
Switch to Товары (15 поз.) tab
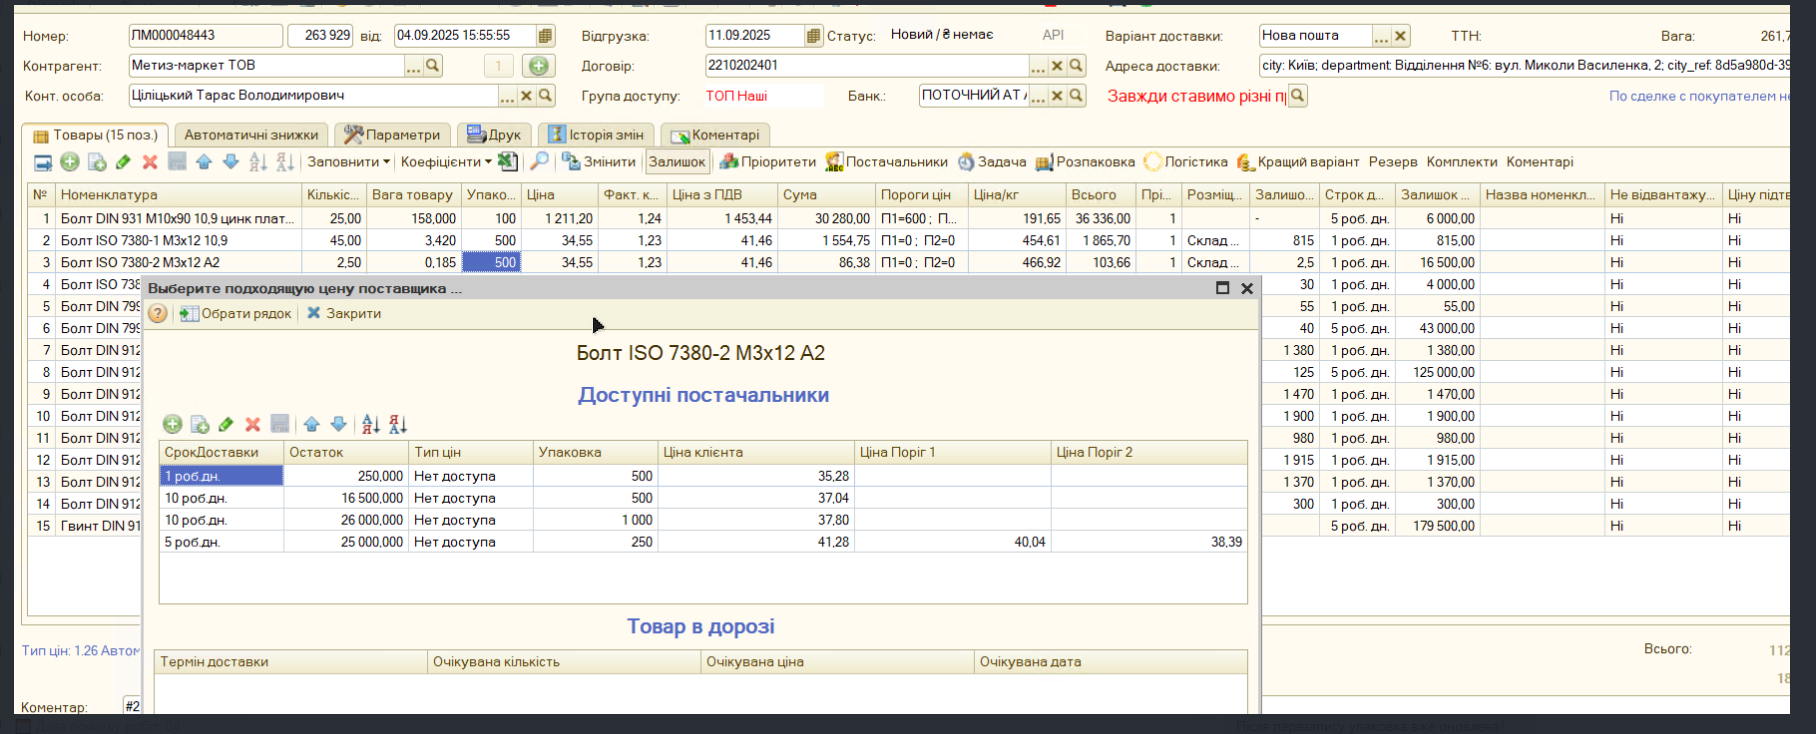(95, 135)
